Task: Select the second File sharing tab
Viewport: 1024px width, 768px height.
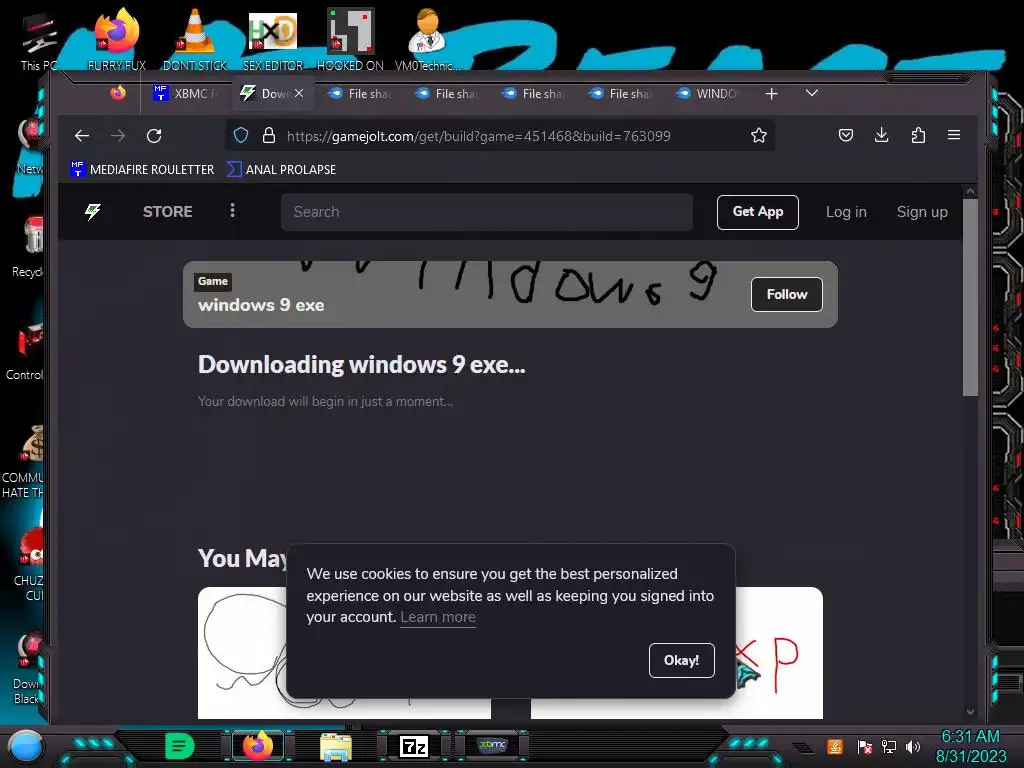Action: tap(447, 93)
